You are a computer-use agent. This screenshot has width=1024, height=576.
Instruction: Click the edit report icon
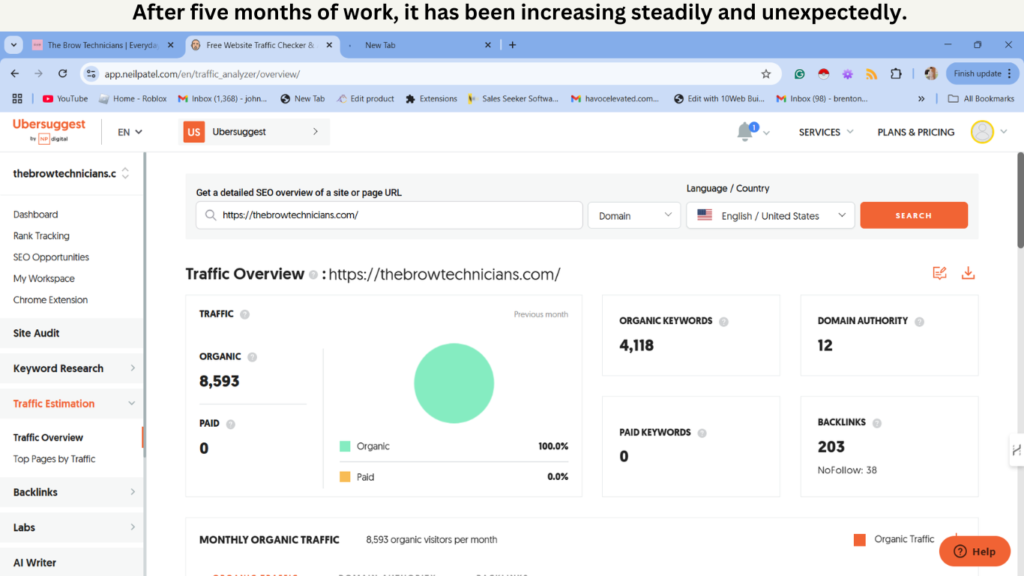pos(939,273)
